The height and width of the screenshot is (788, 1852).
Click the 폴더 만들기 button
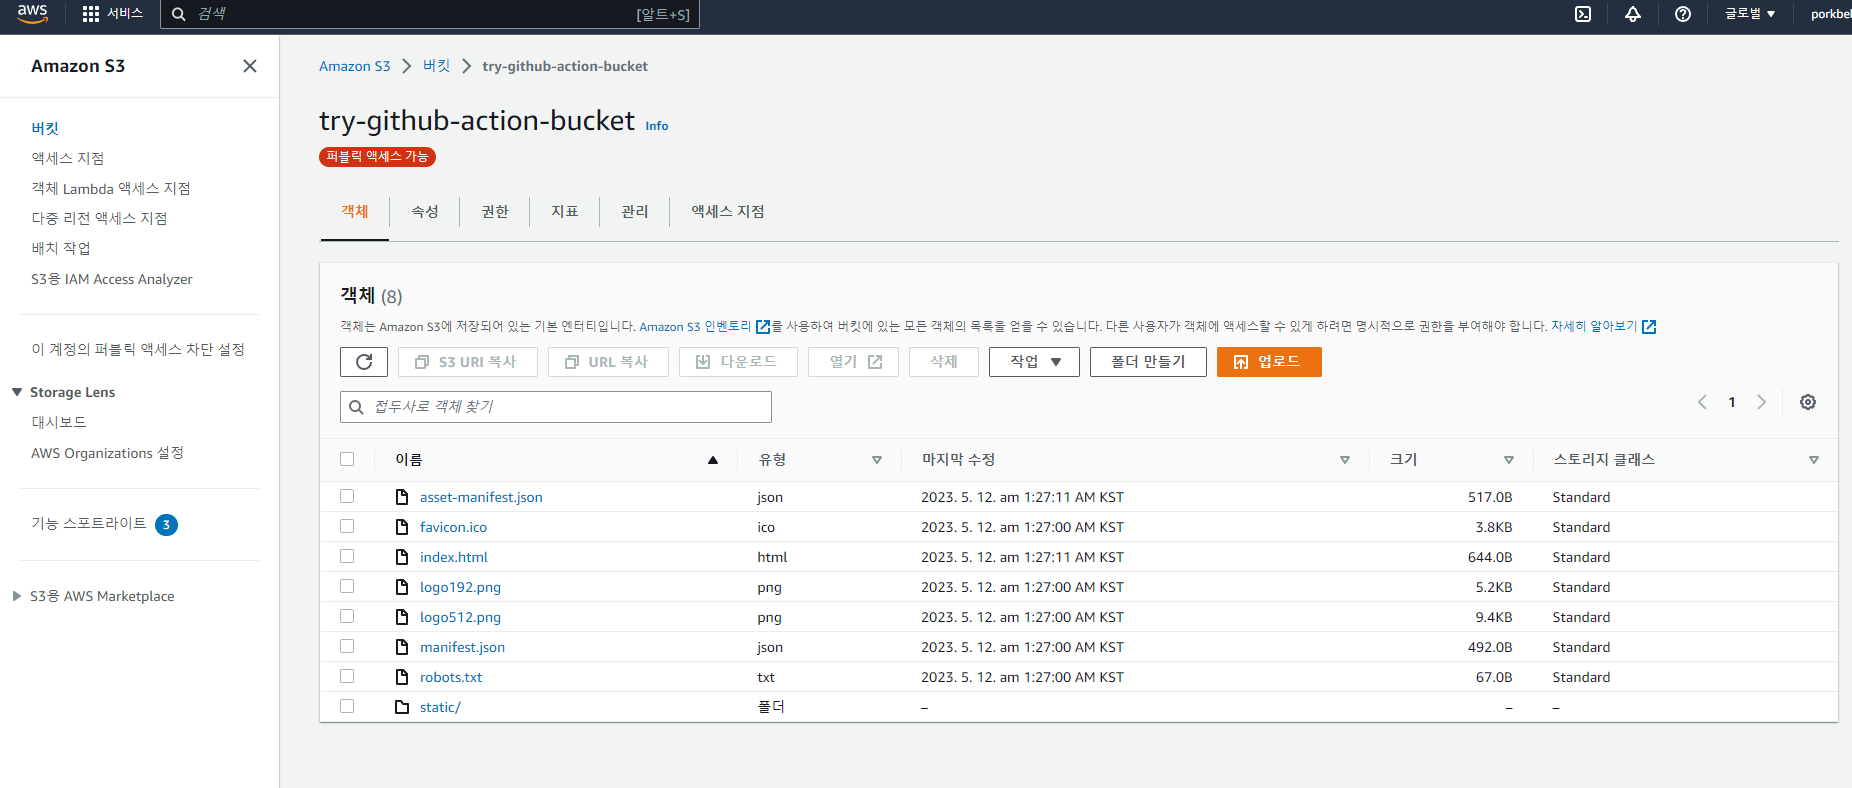[1148, 362]
